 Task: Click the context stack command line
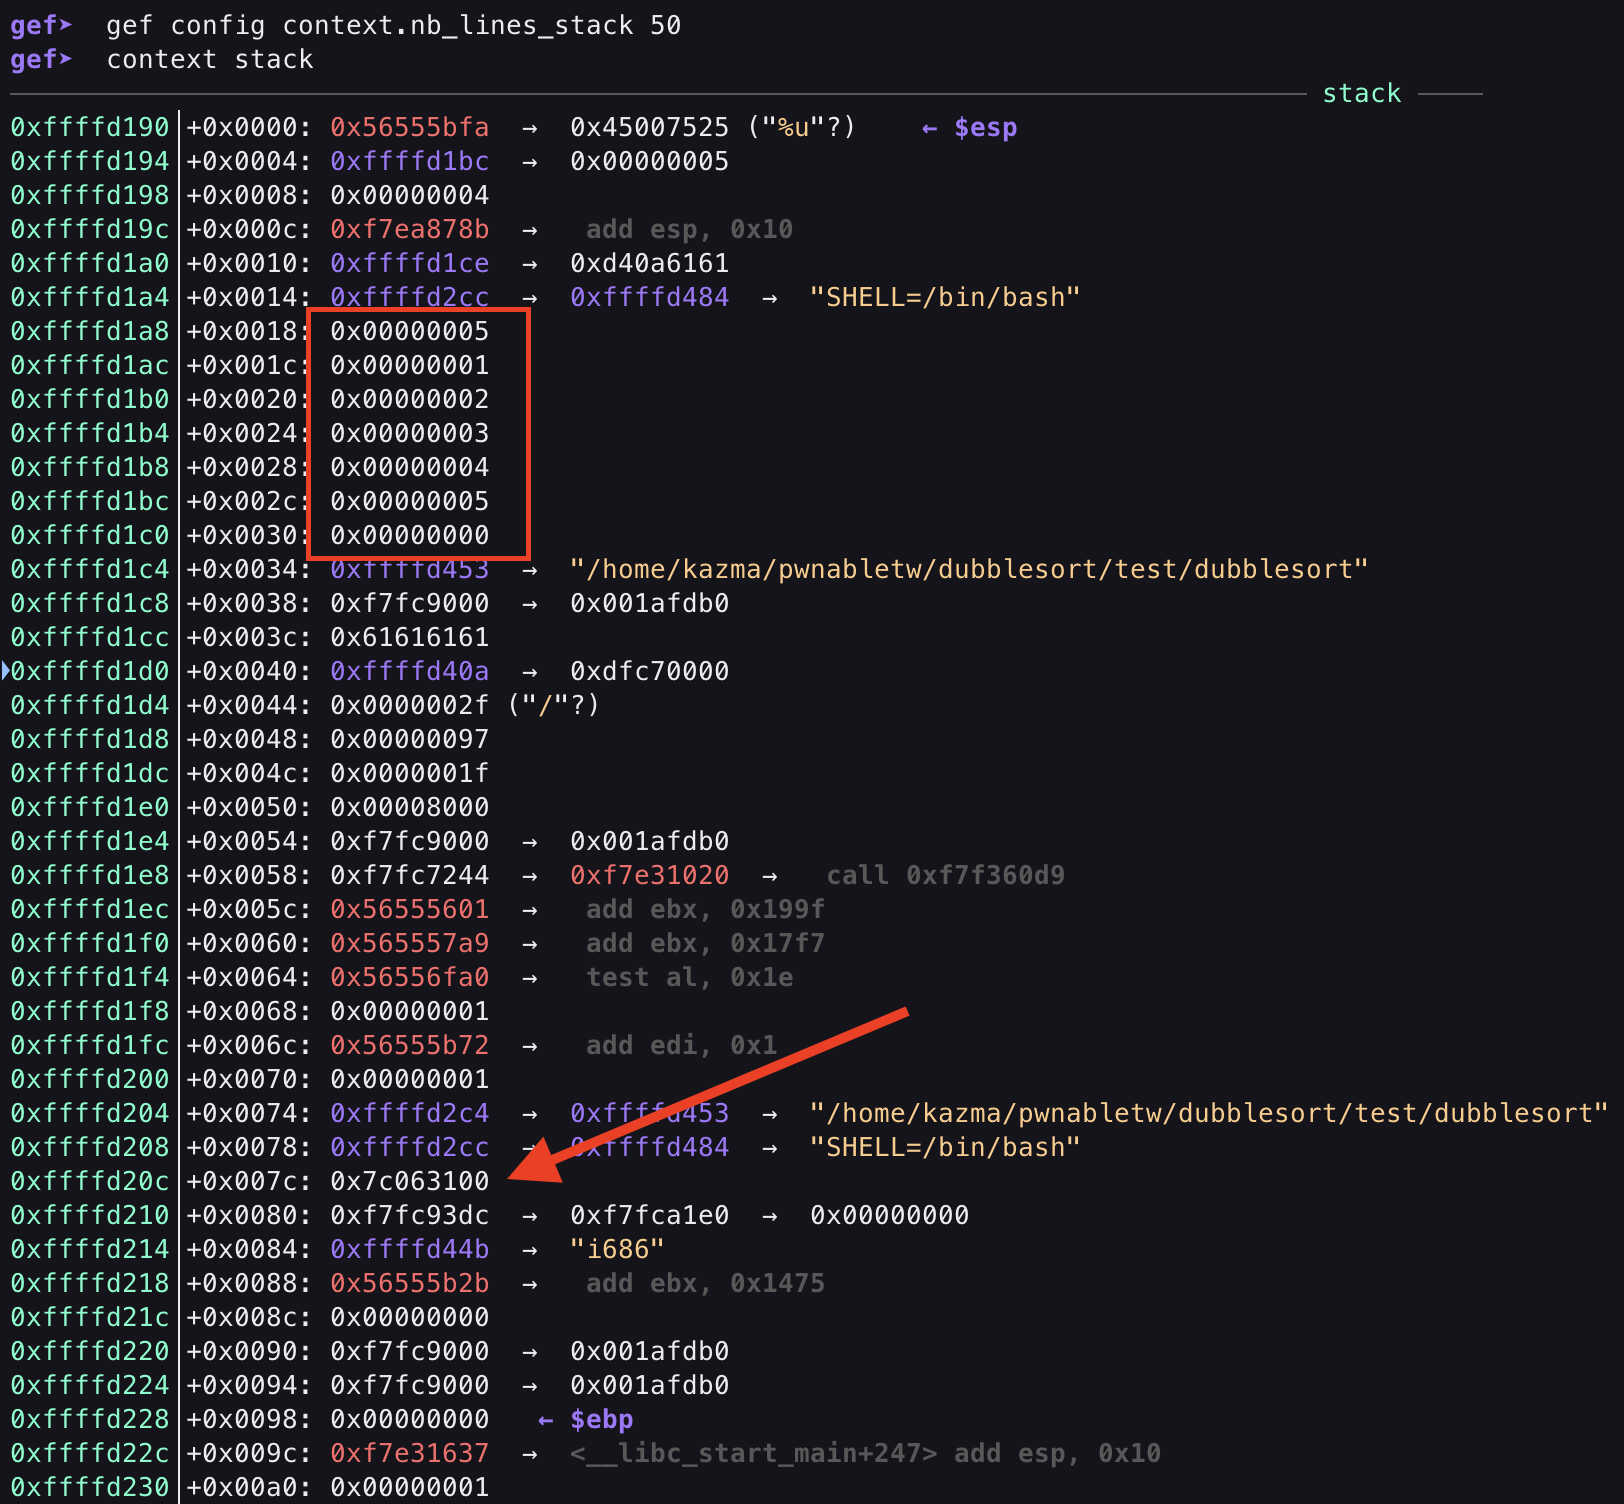coord(210,60)
